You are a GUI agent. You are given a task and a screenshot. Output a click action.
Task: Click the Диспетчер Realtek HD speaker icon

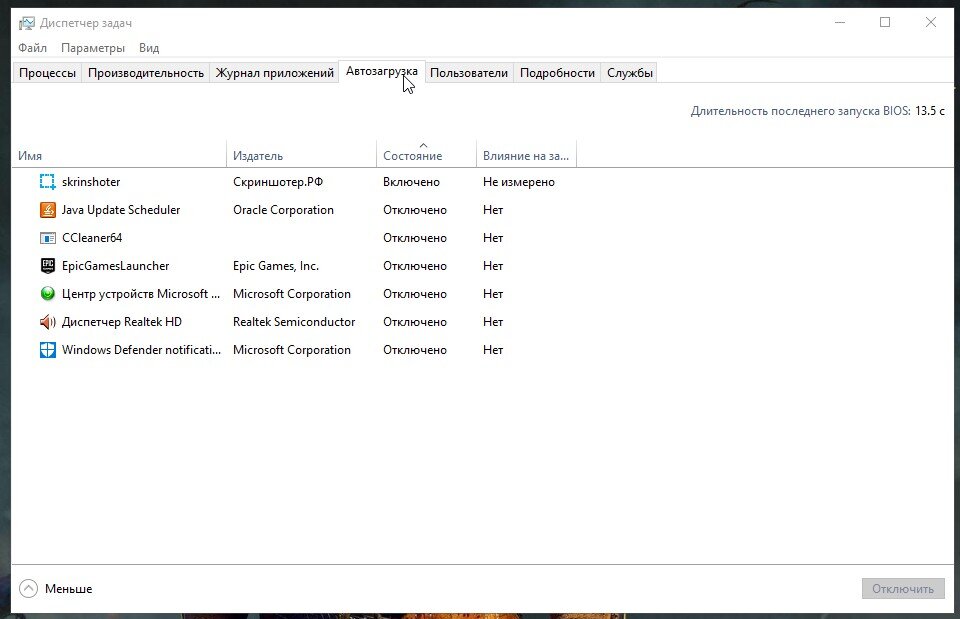pos(48,322)
